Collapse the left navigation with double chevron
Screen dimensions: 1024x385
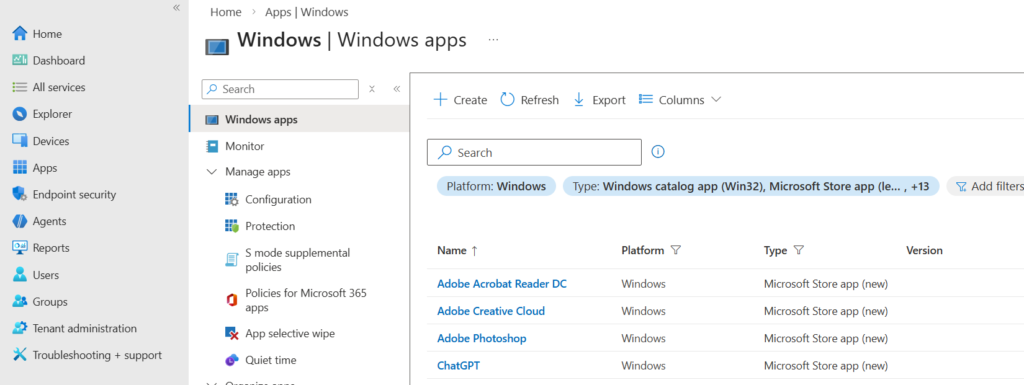point(176,7)
